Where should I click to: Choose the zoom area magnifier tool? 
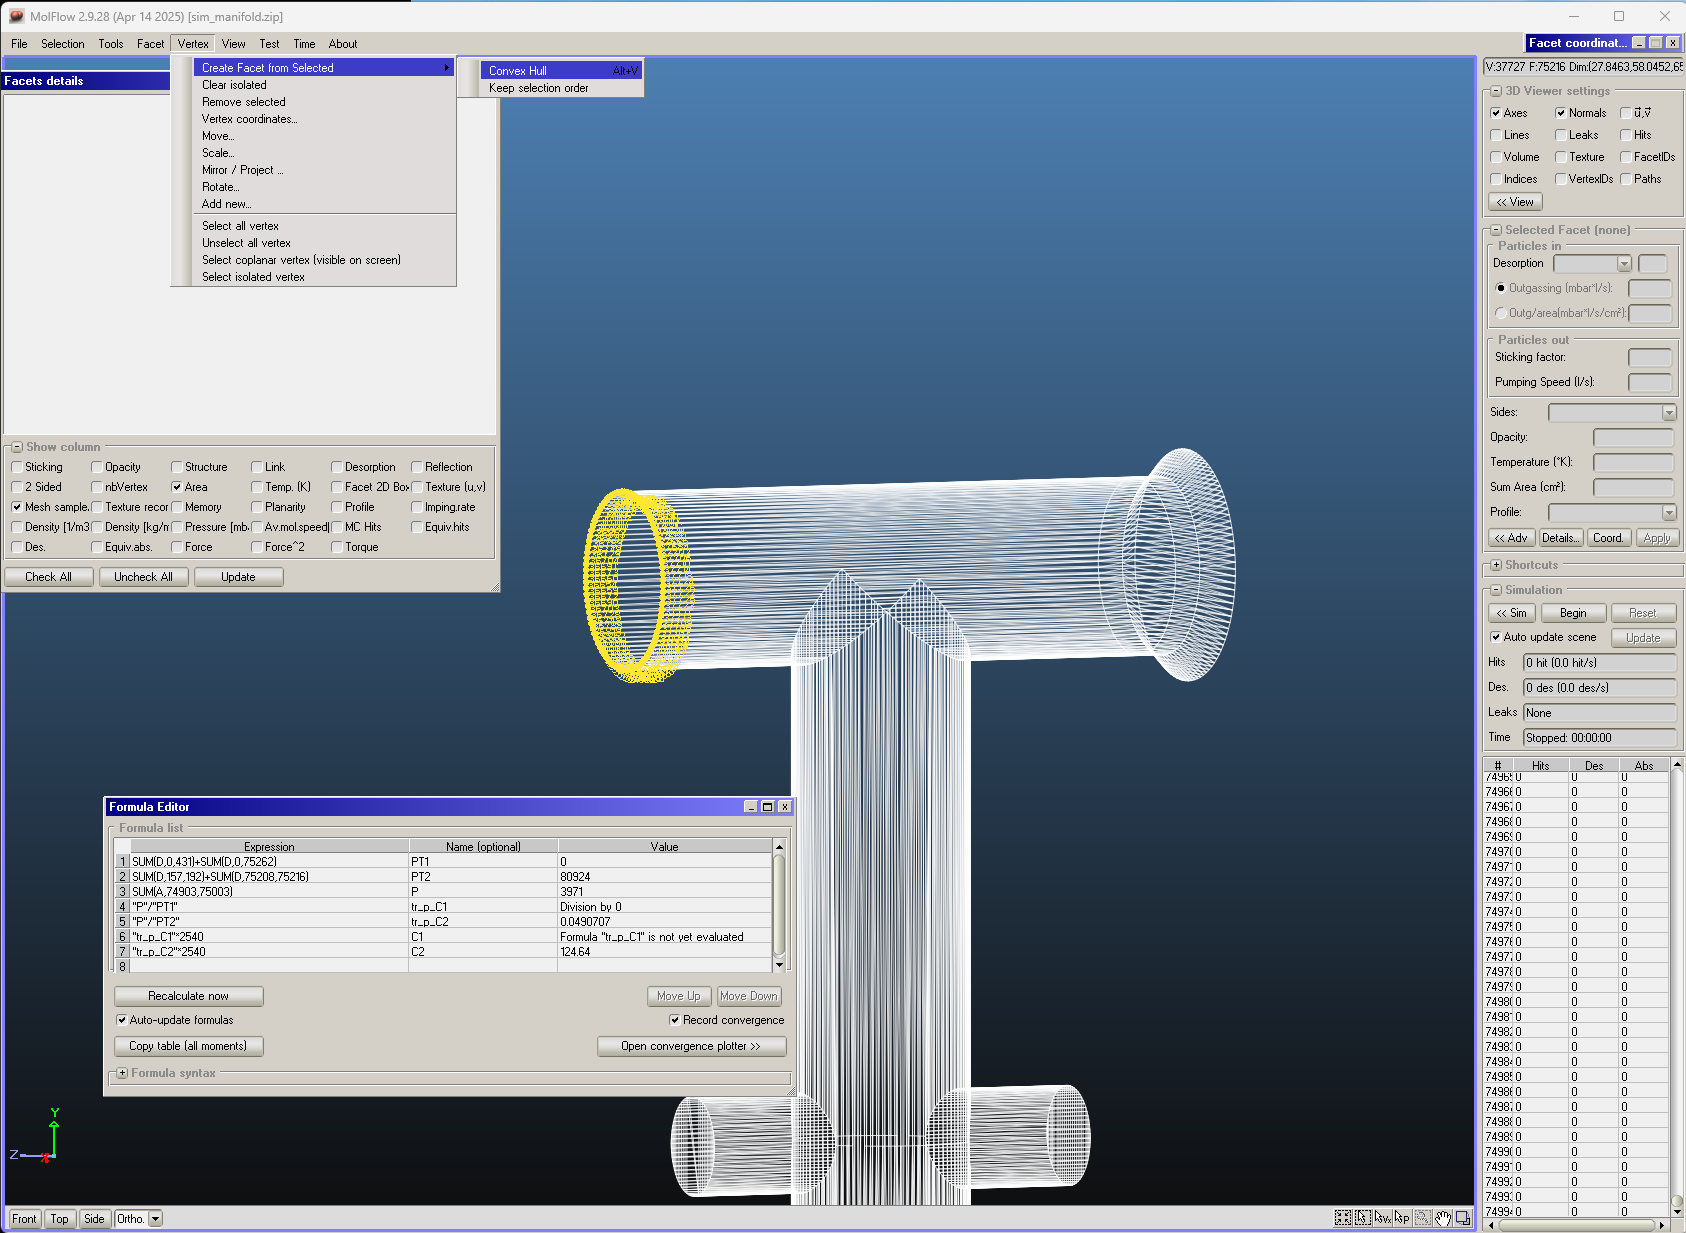click(1423, 1218)
